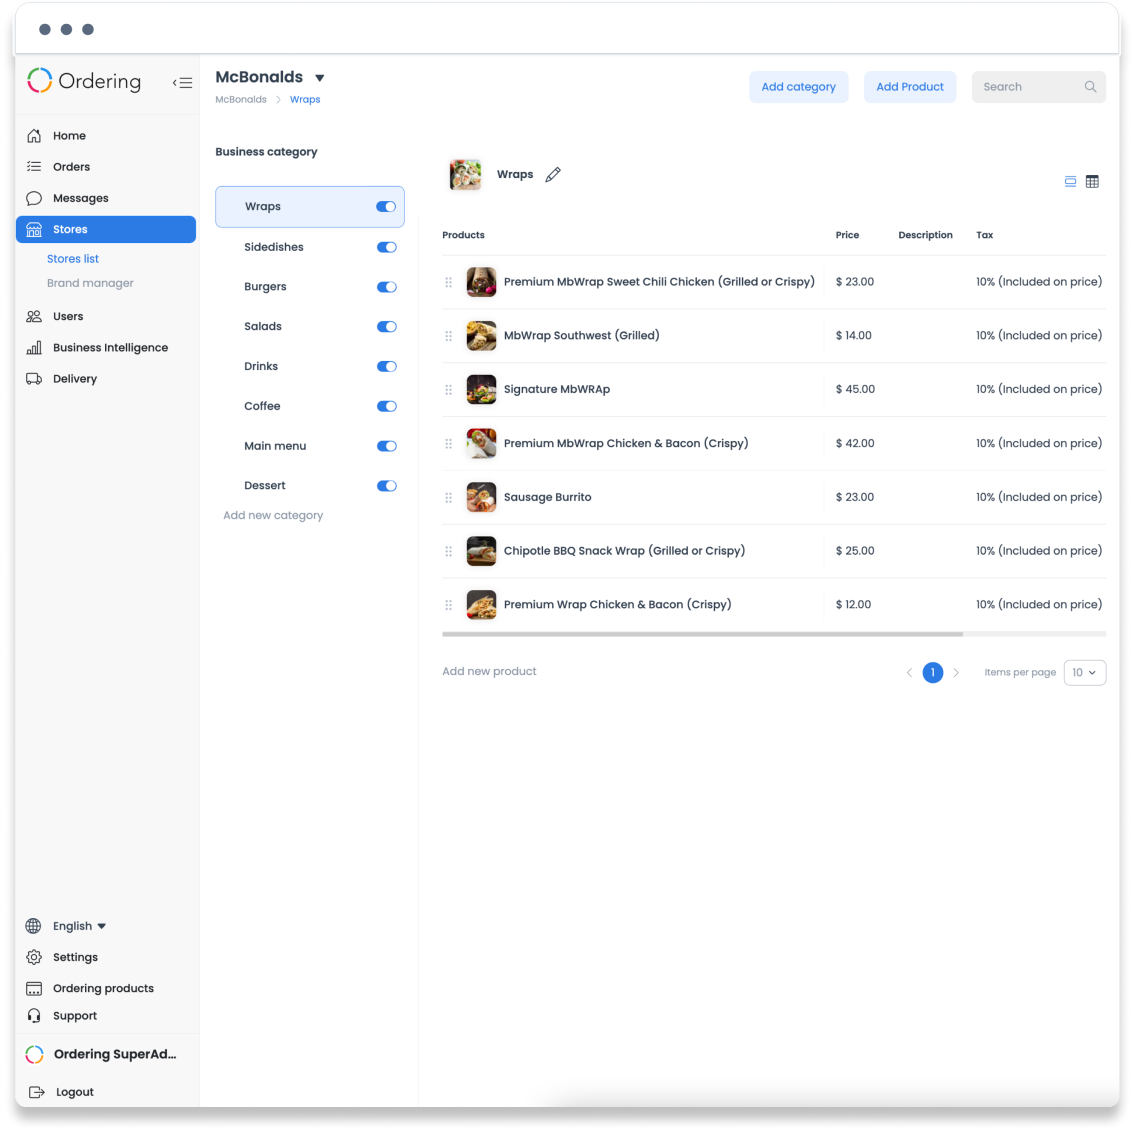The height and width of the screenshot is (1131, 1134).
Task: Click the Price column header
Action: click(847, 236)
